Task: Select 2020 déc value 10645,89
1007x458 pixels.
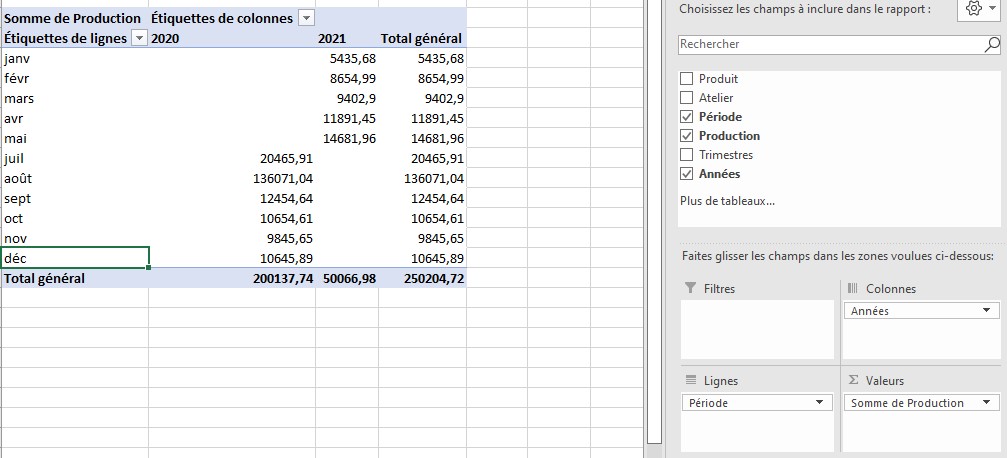Action: click(x=232, y=258)
